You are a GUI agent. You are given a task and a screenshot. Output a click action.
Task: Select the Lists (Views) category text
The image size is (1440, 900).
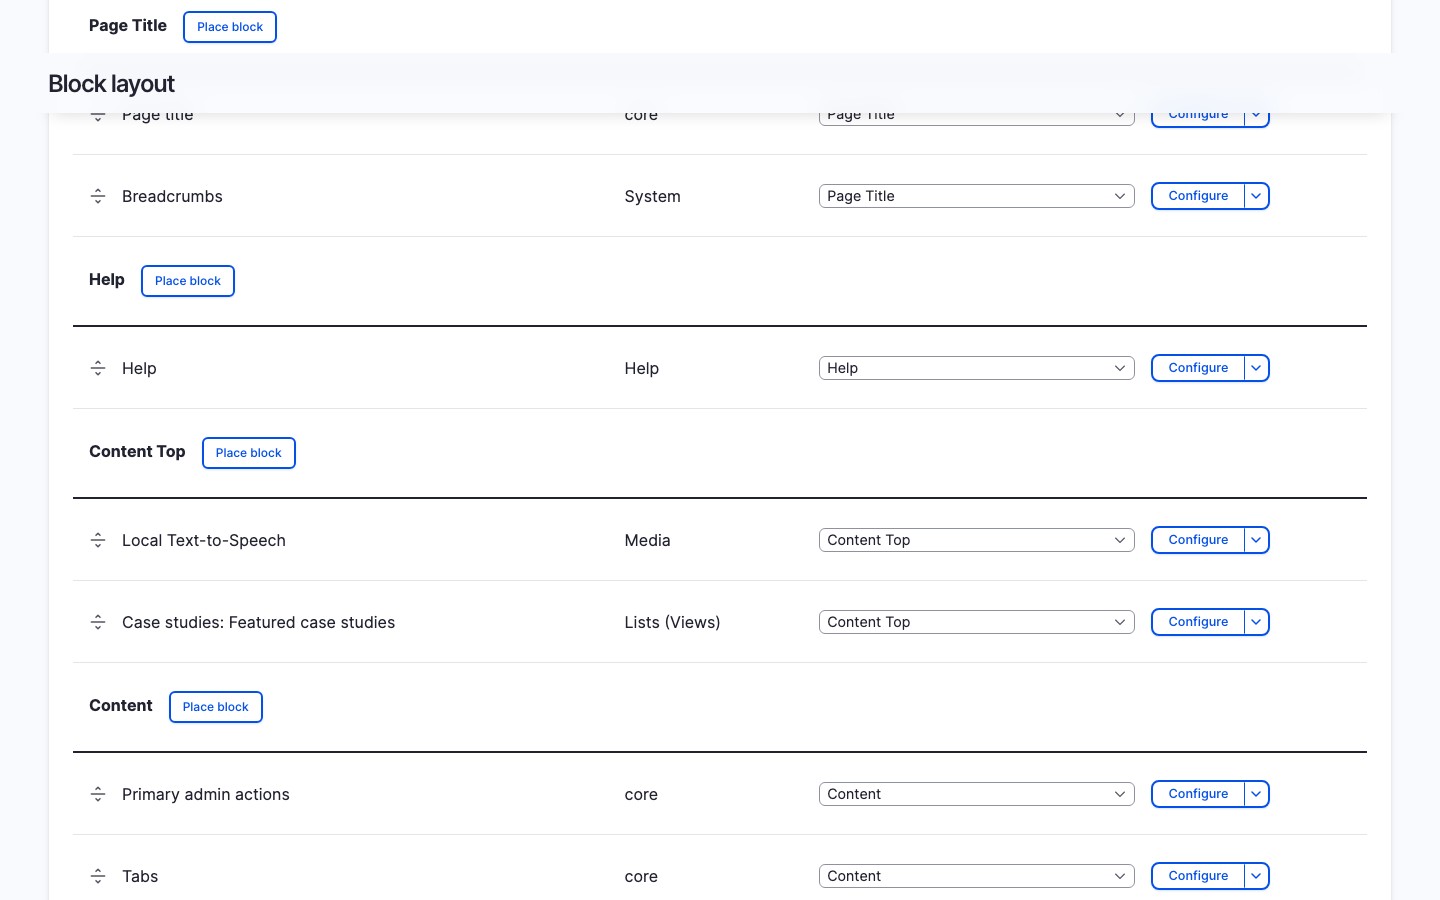672,622
